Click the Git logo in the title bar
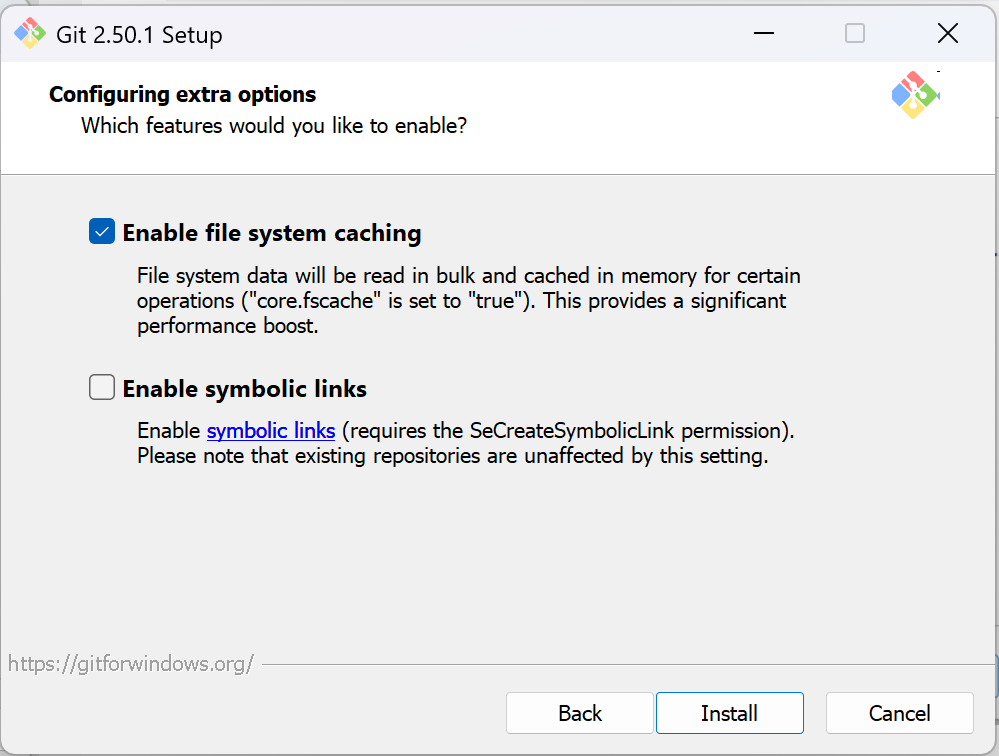 point(30,34)
